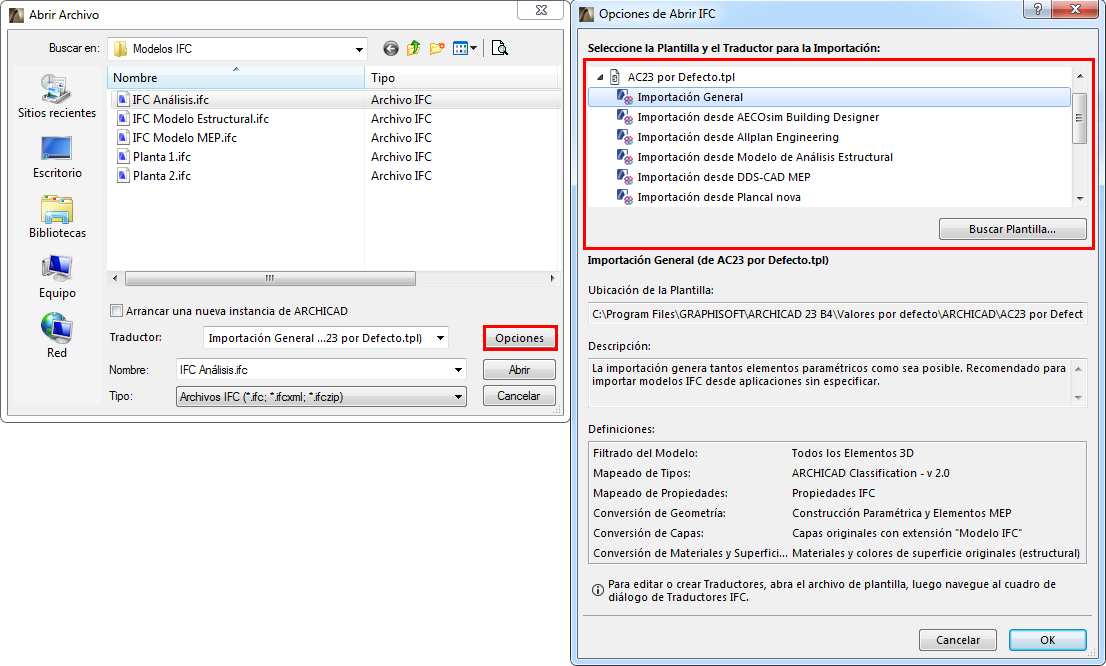
Task: Click the translator list scroll down arrow
Action: coord(1080,198)
